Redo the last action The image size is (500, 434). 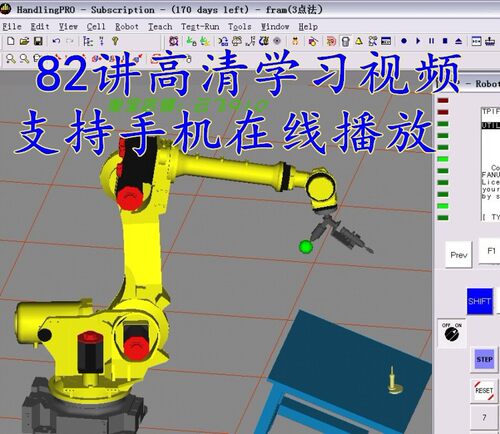[70, 41]
